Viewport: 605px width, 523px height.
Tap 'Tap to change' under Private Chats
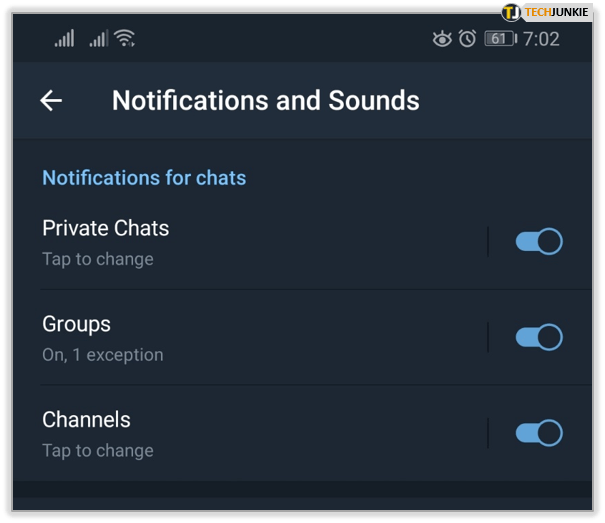pos(98,259)
